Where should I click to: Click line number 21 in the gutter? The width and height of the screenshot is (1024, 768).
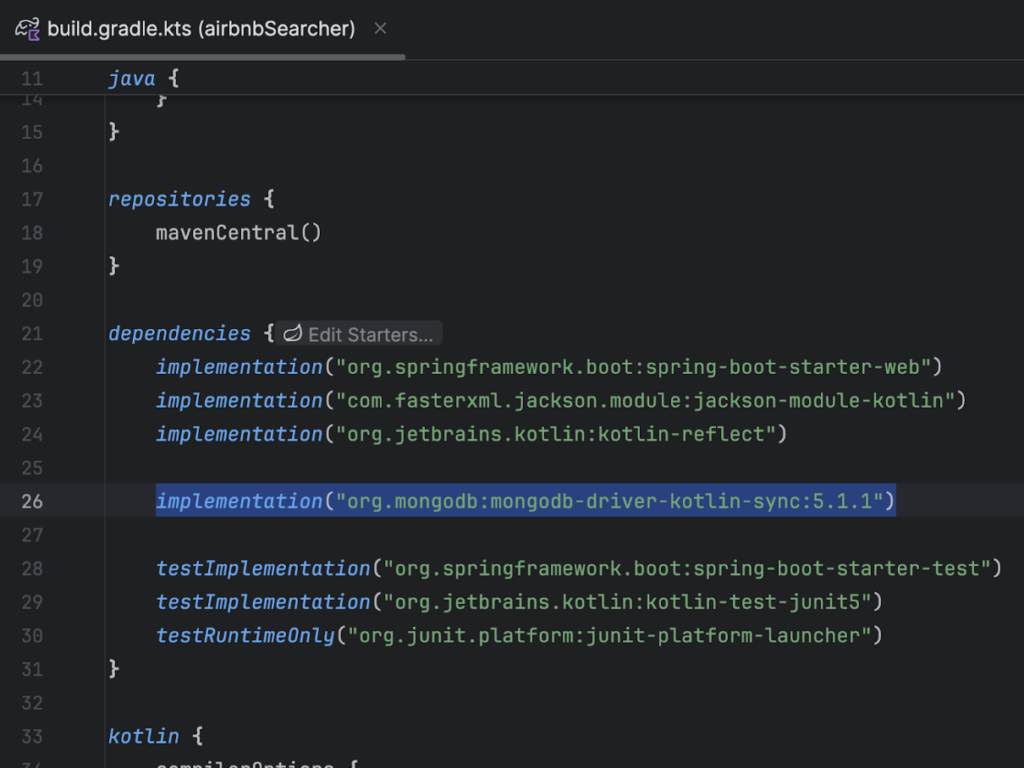click(32, 334)
